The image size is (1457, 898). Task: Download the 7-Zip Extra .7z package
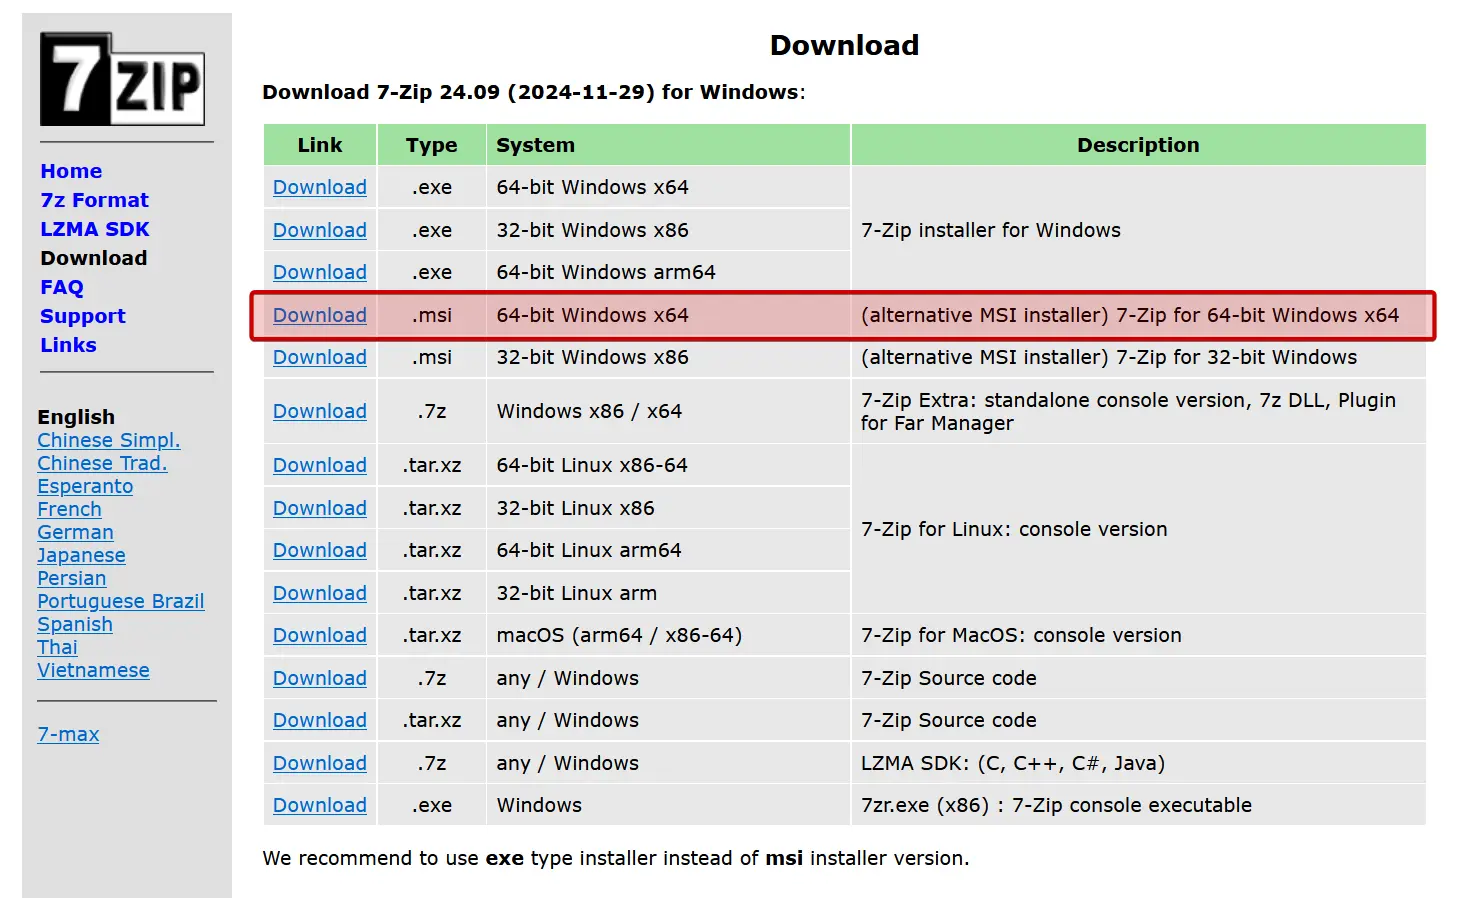point(320,411)
